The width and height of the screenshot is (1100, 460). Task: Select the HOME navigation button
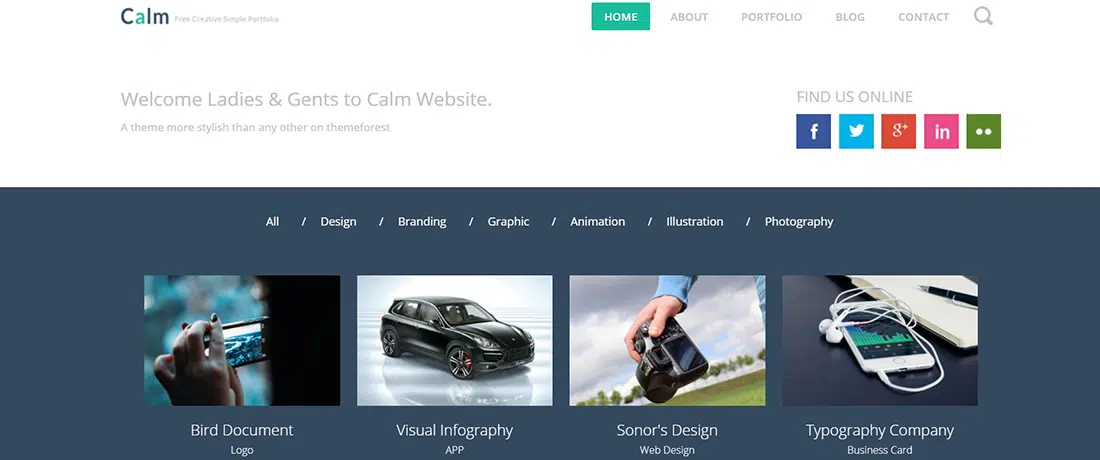tap(621, 17)
